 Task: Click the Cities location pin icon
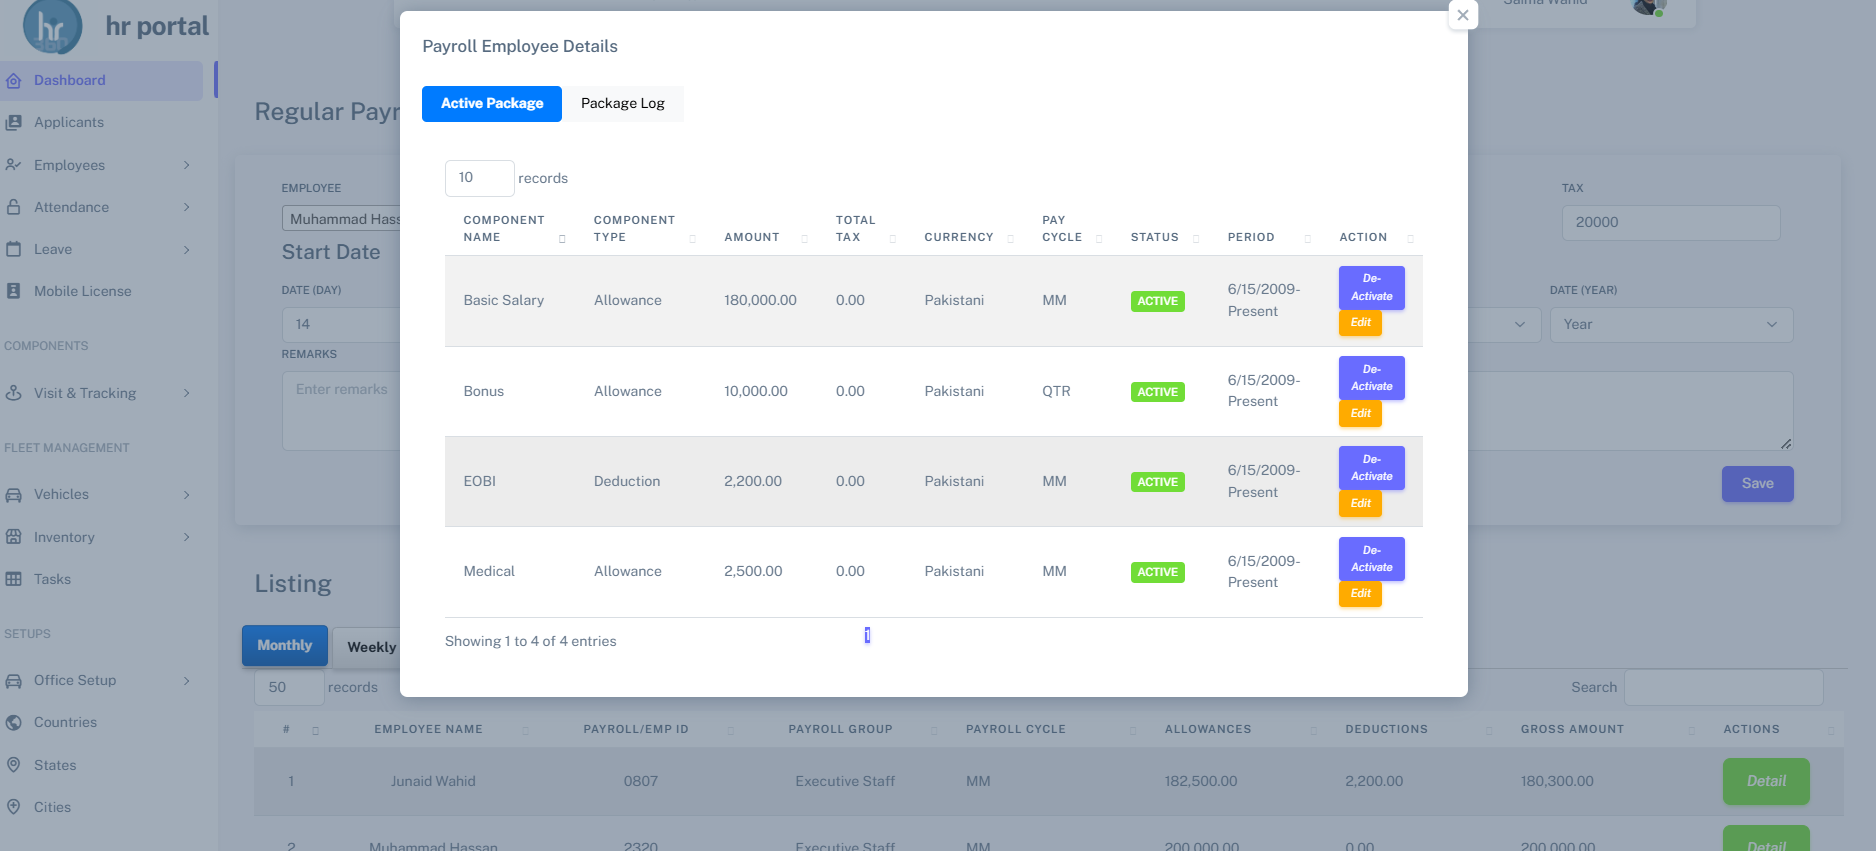[14, 807]
